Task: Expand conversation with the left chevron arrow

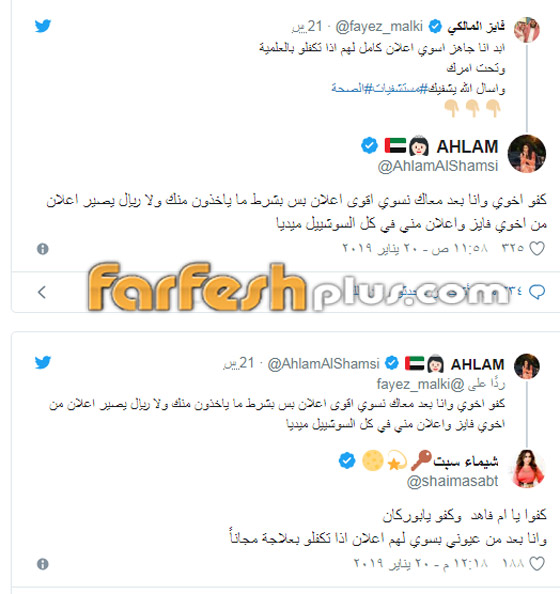Action: (x=42, y=292)
